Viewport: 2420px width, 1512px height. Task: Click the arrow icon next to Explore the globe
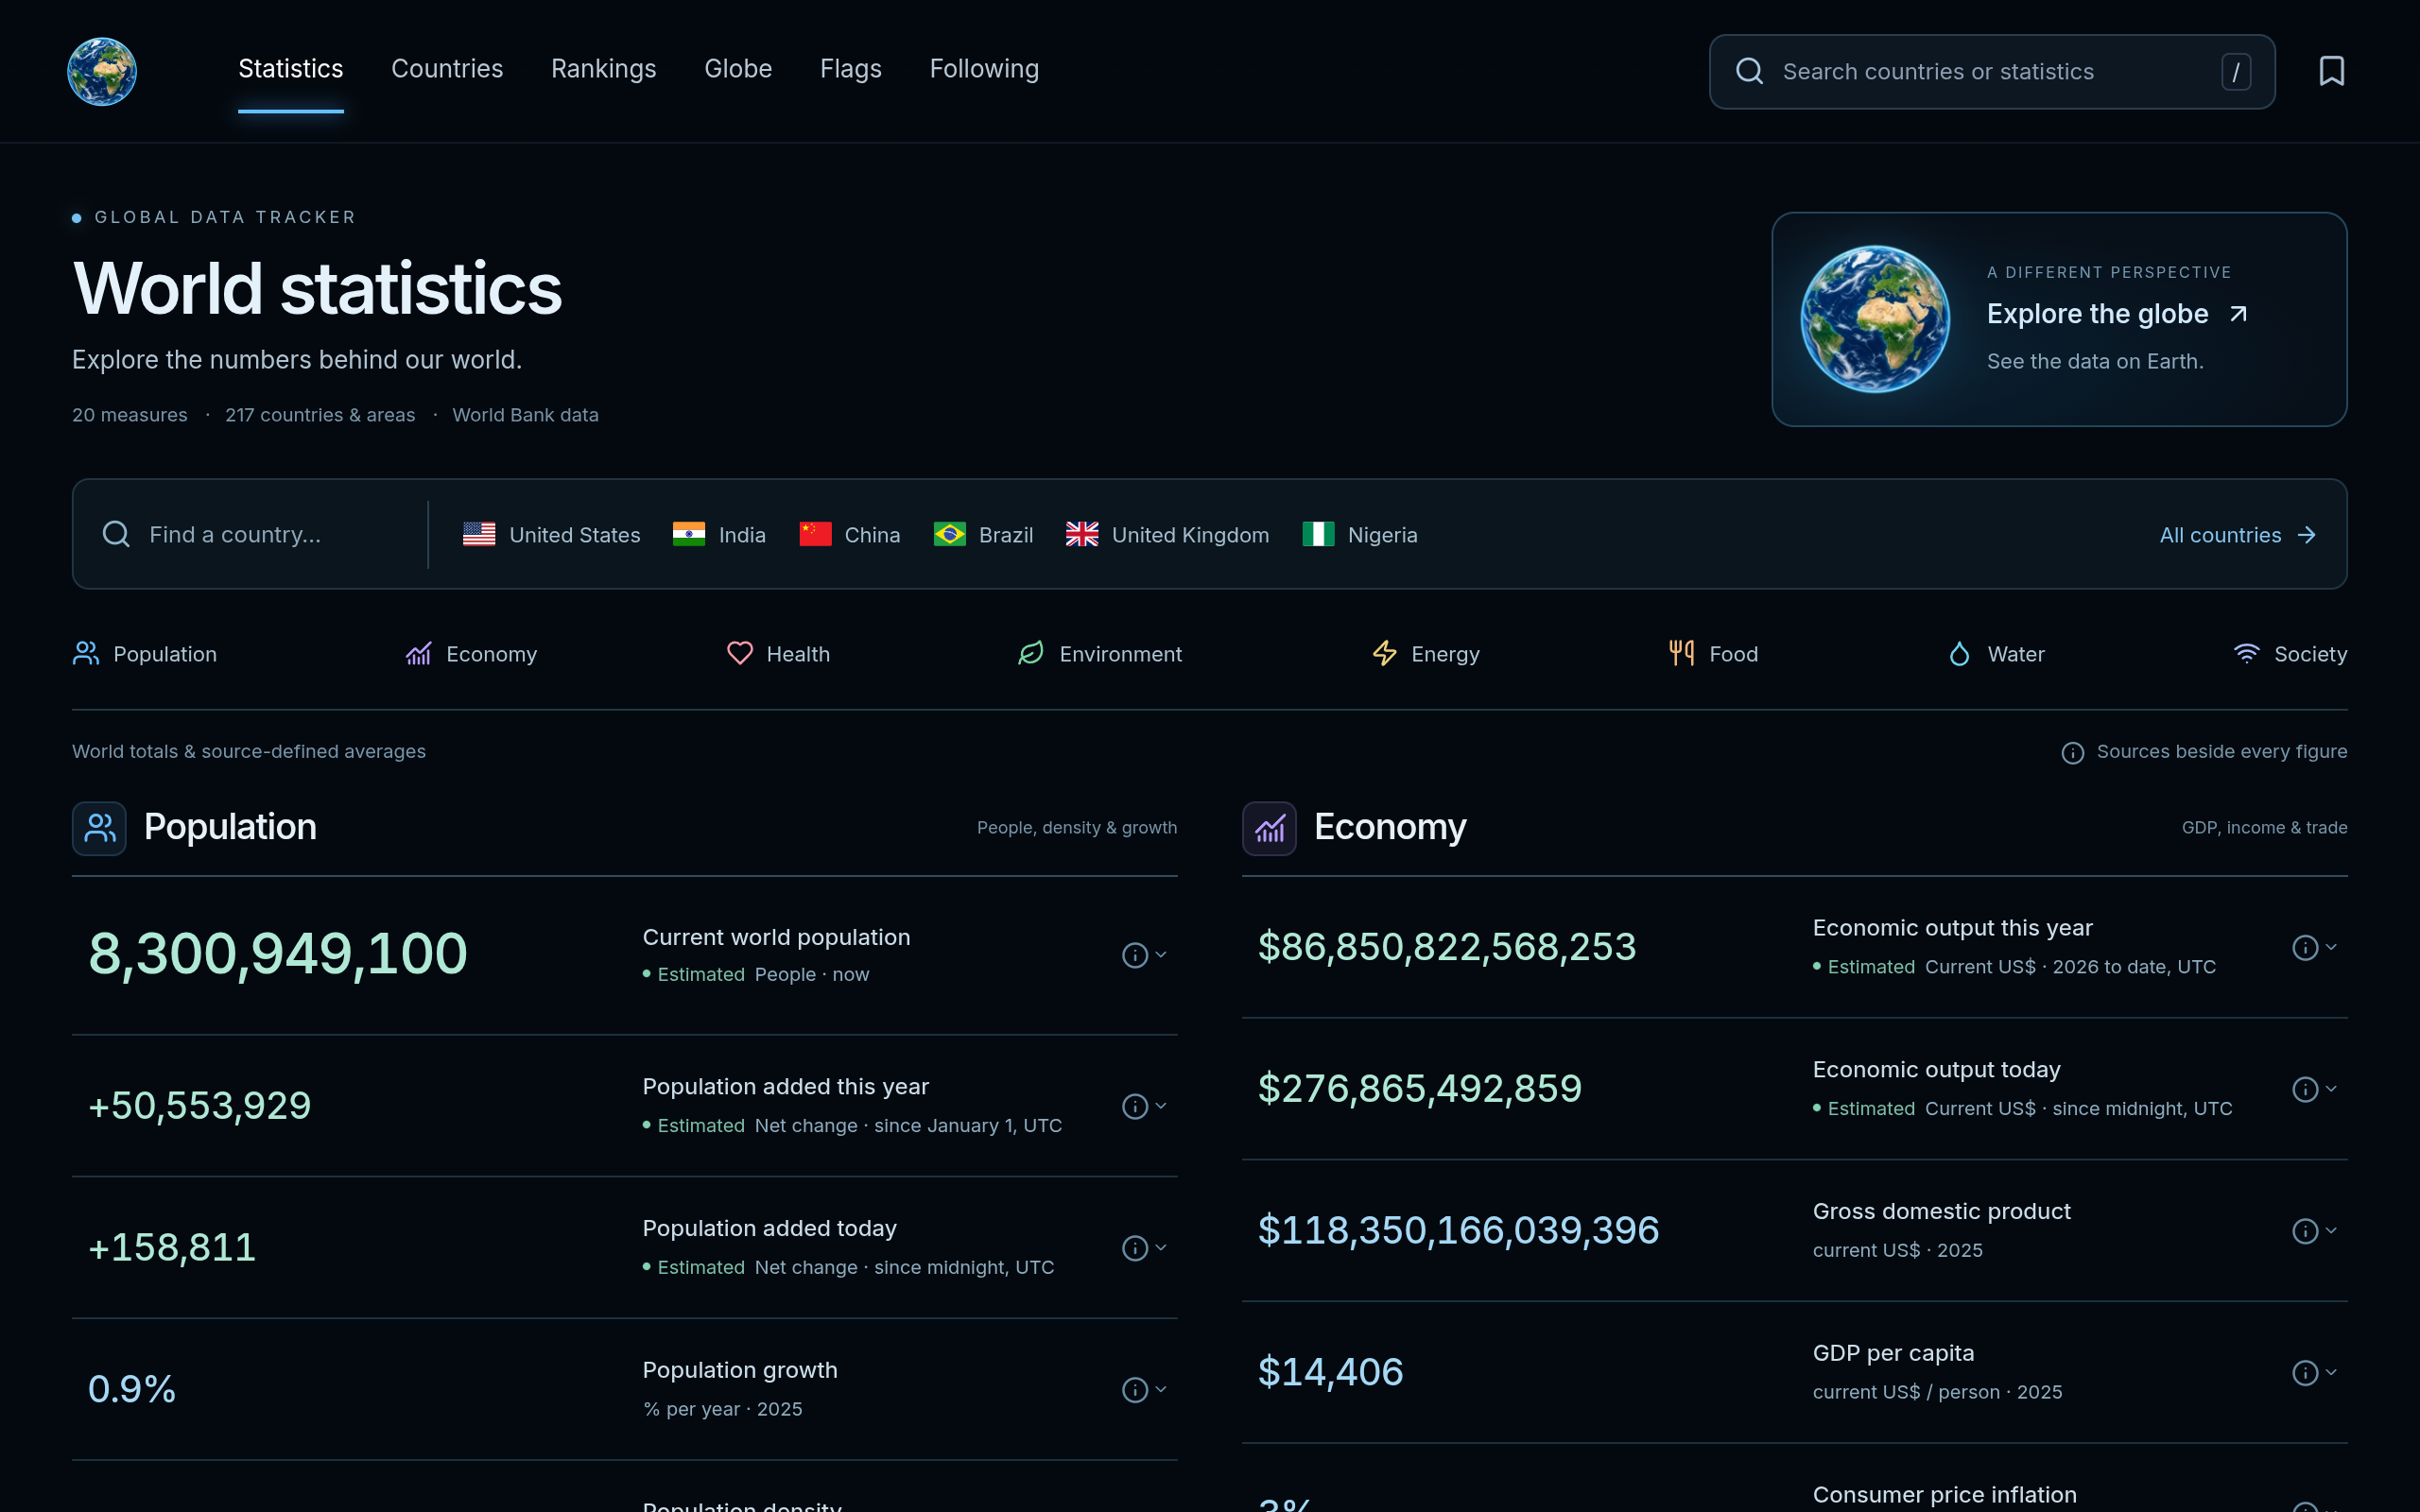coord(2238,314)
